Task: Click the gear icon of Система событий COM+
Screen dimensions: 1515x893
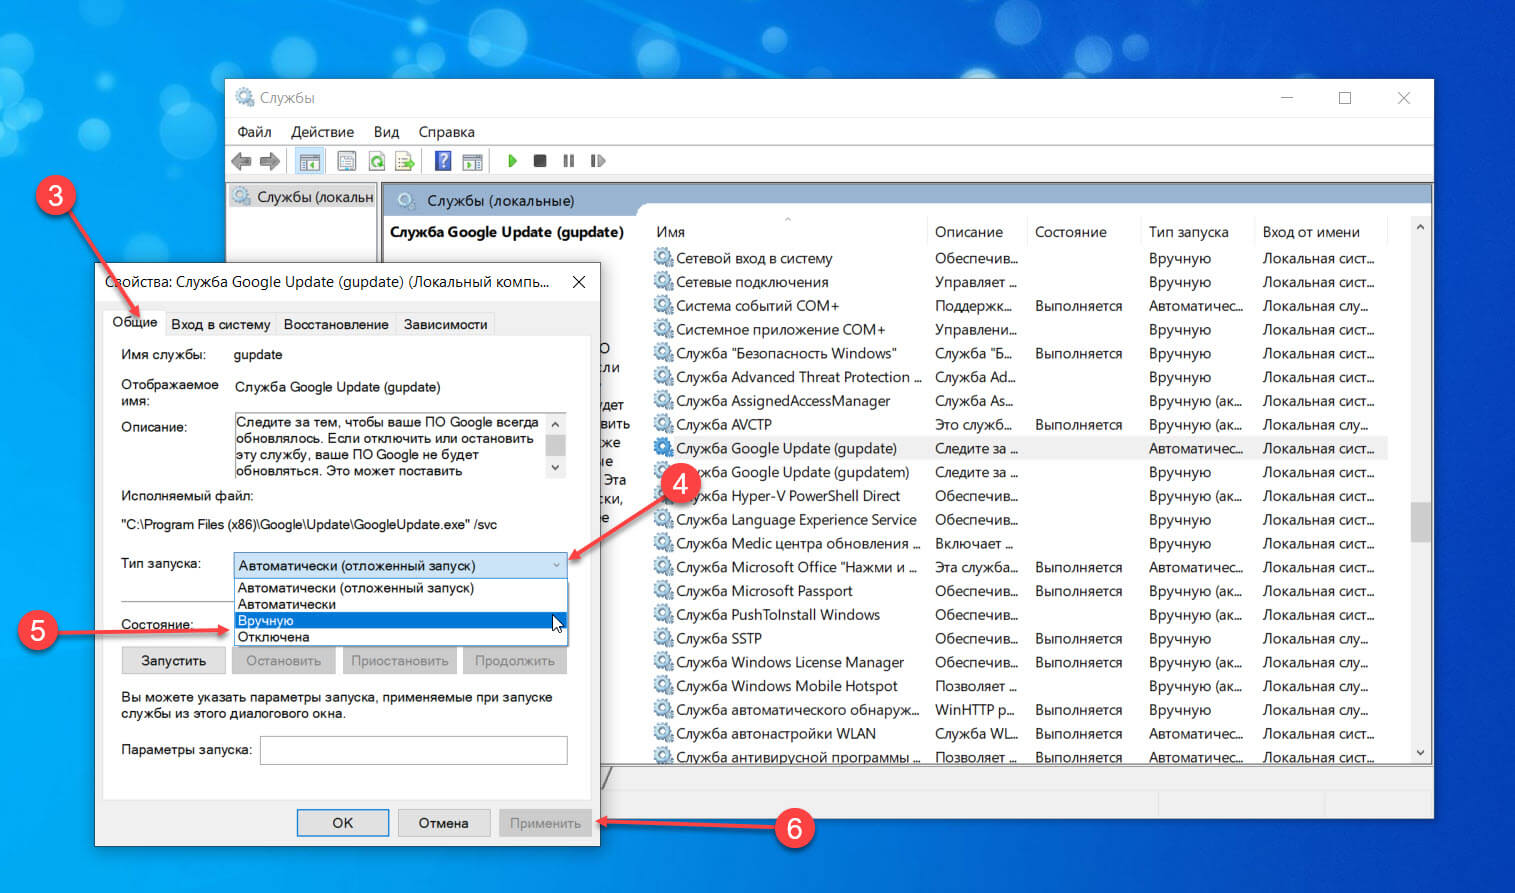Action: [x=663, y=305]
